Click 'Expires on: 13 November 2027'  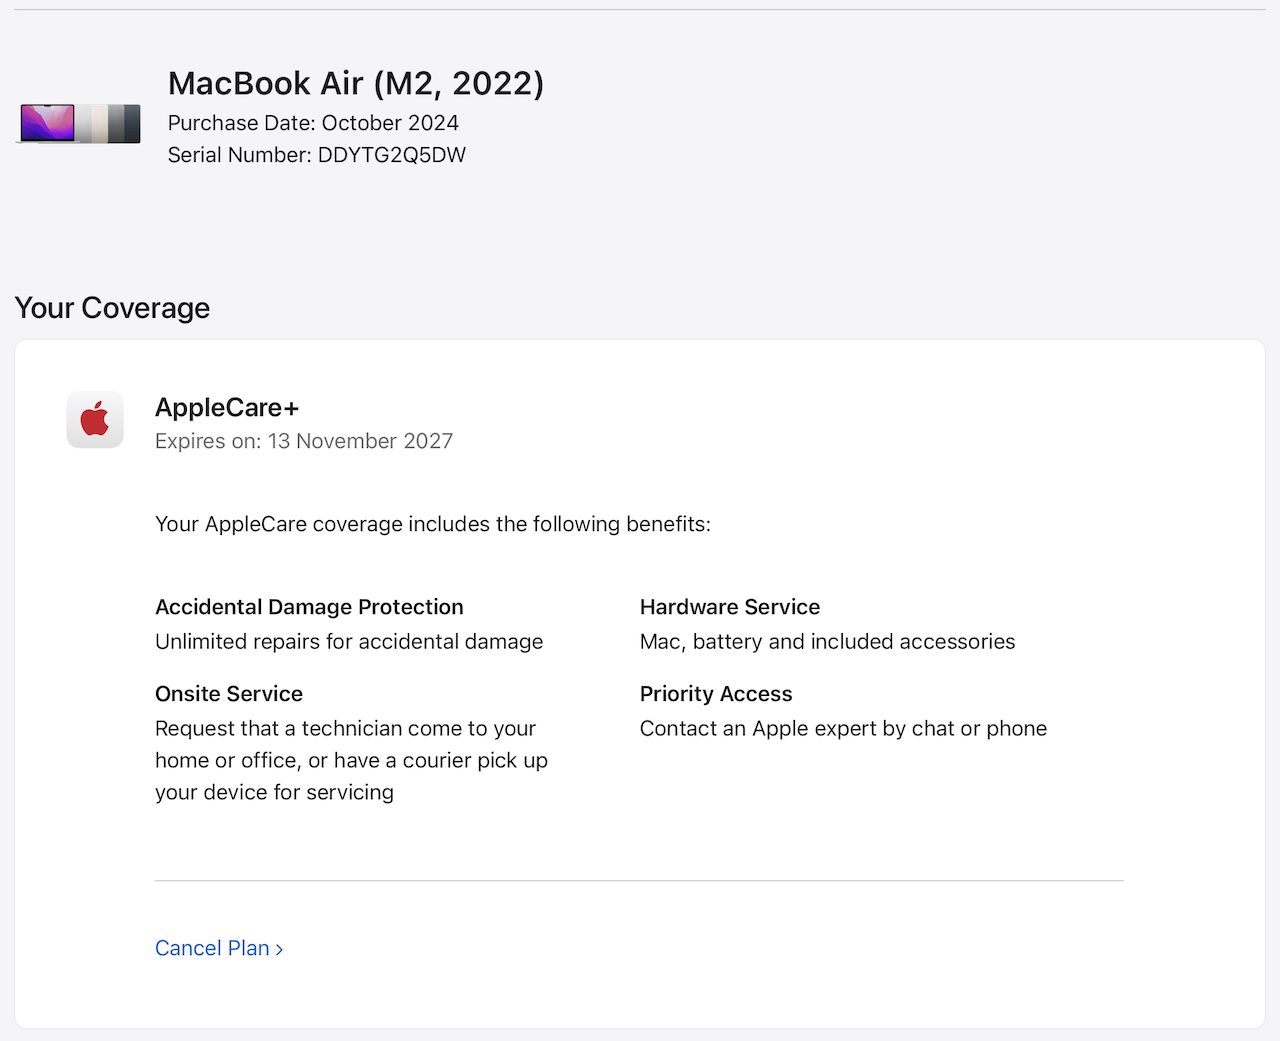(x=304, y=441)
